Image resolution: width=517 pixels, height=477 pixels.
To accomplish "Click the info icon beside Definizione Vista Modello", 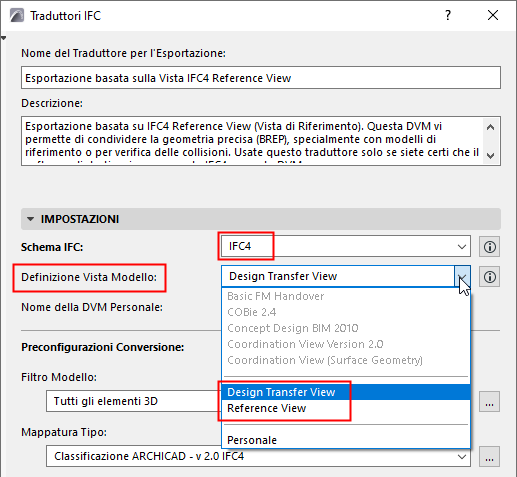I will pyautogui.click(x=489, y=277).
